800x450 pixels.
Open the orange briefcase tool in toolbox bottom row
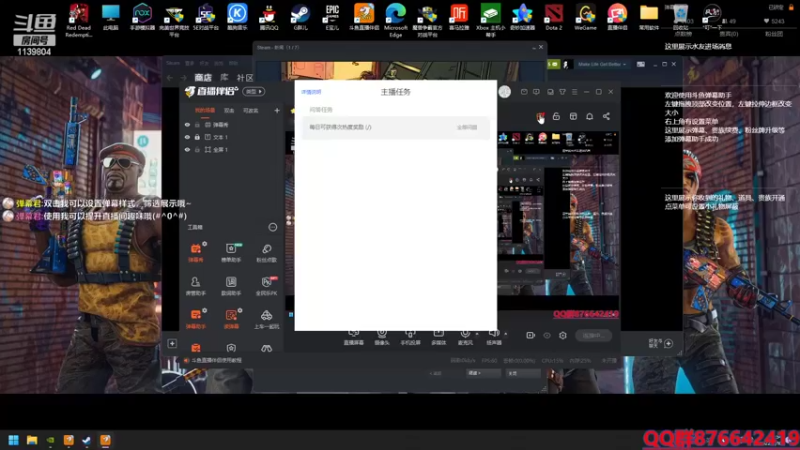(x=195, y=348)
